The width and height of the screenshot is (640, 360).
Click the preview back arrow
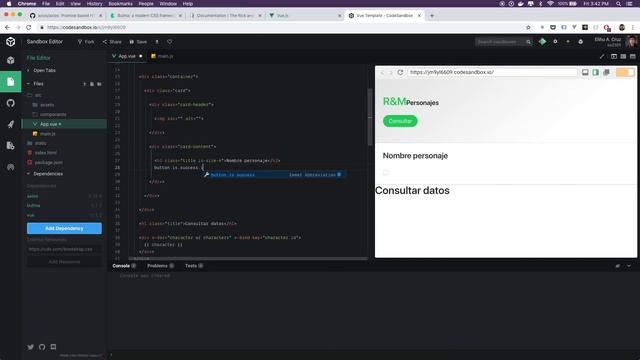point(382,72)
